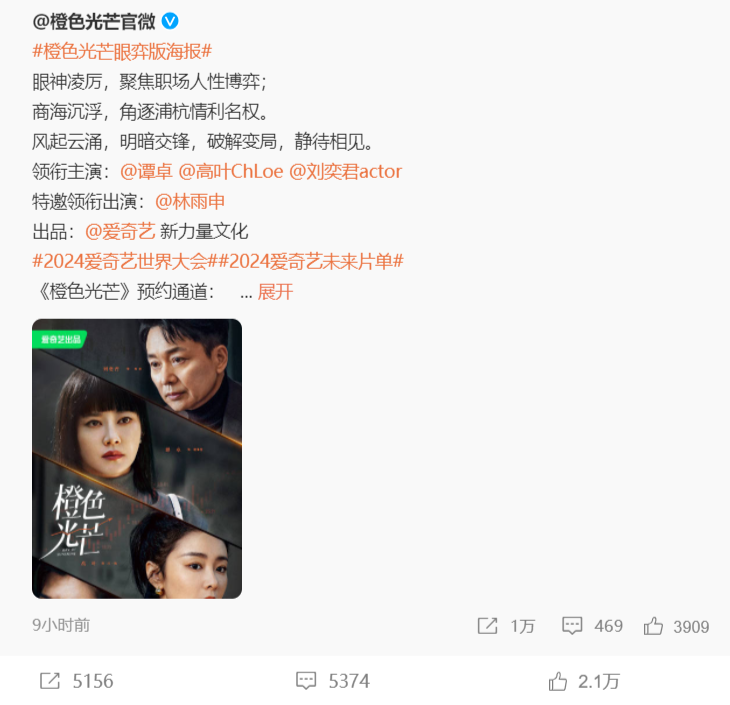Open the comment icon beside 5374
Screen dimensions: 730x705
click(x=306, y=681)
